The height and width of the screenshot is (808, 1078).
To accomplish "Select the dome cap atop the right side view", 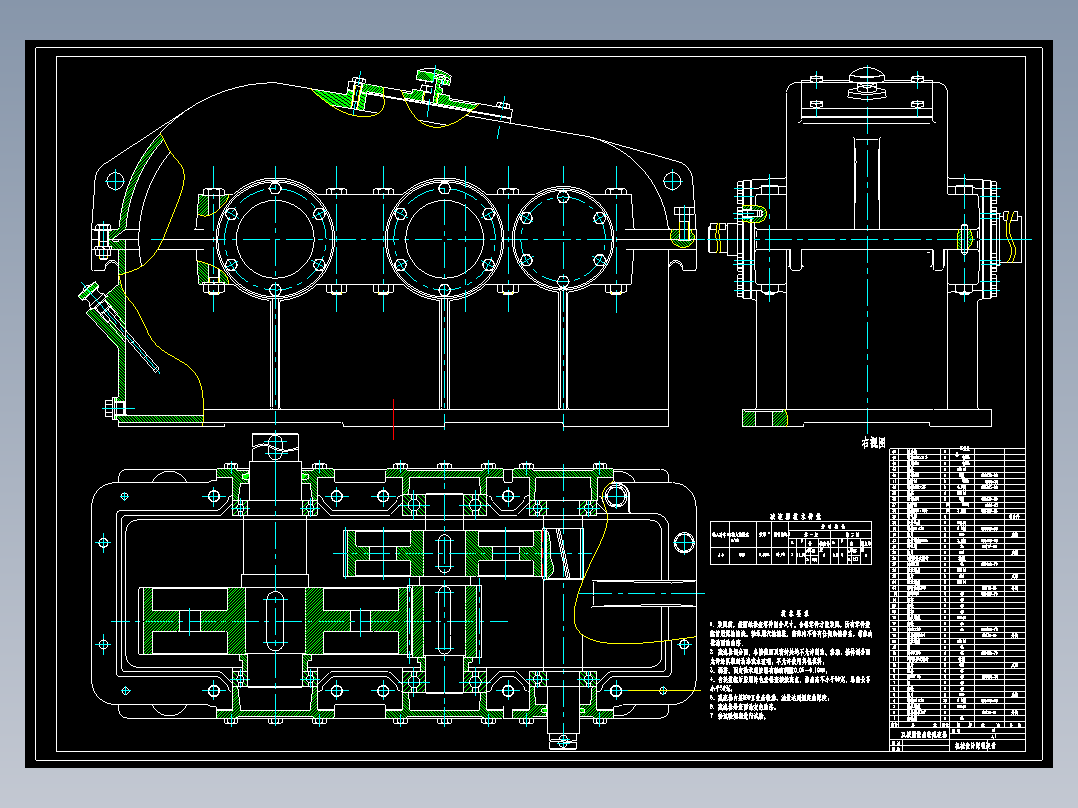I will (x=868, y=76).
